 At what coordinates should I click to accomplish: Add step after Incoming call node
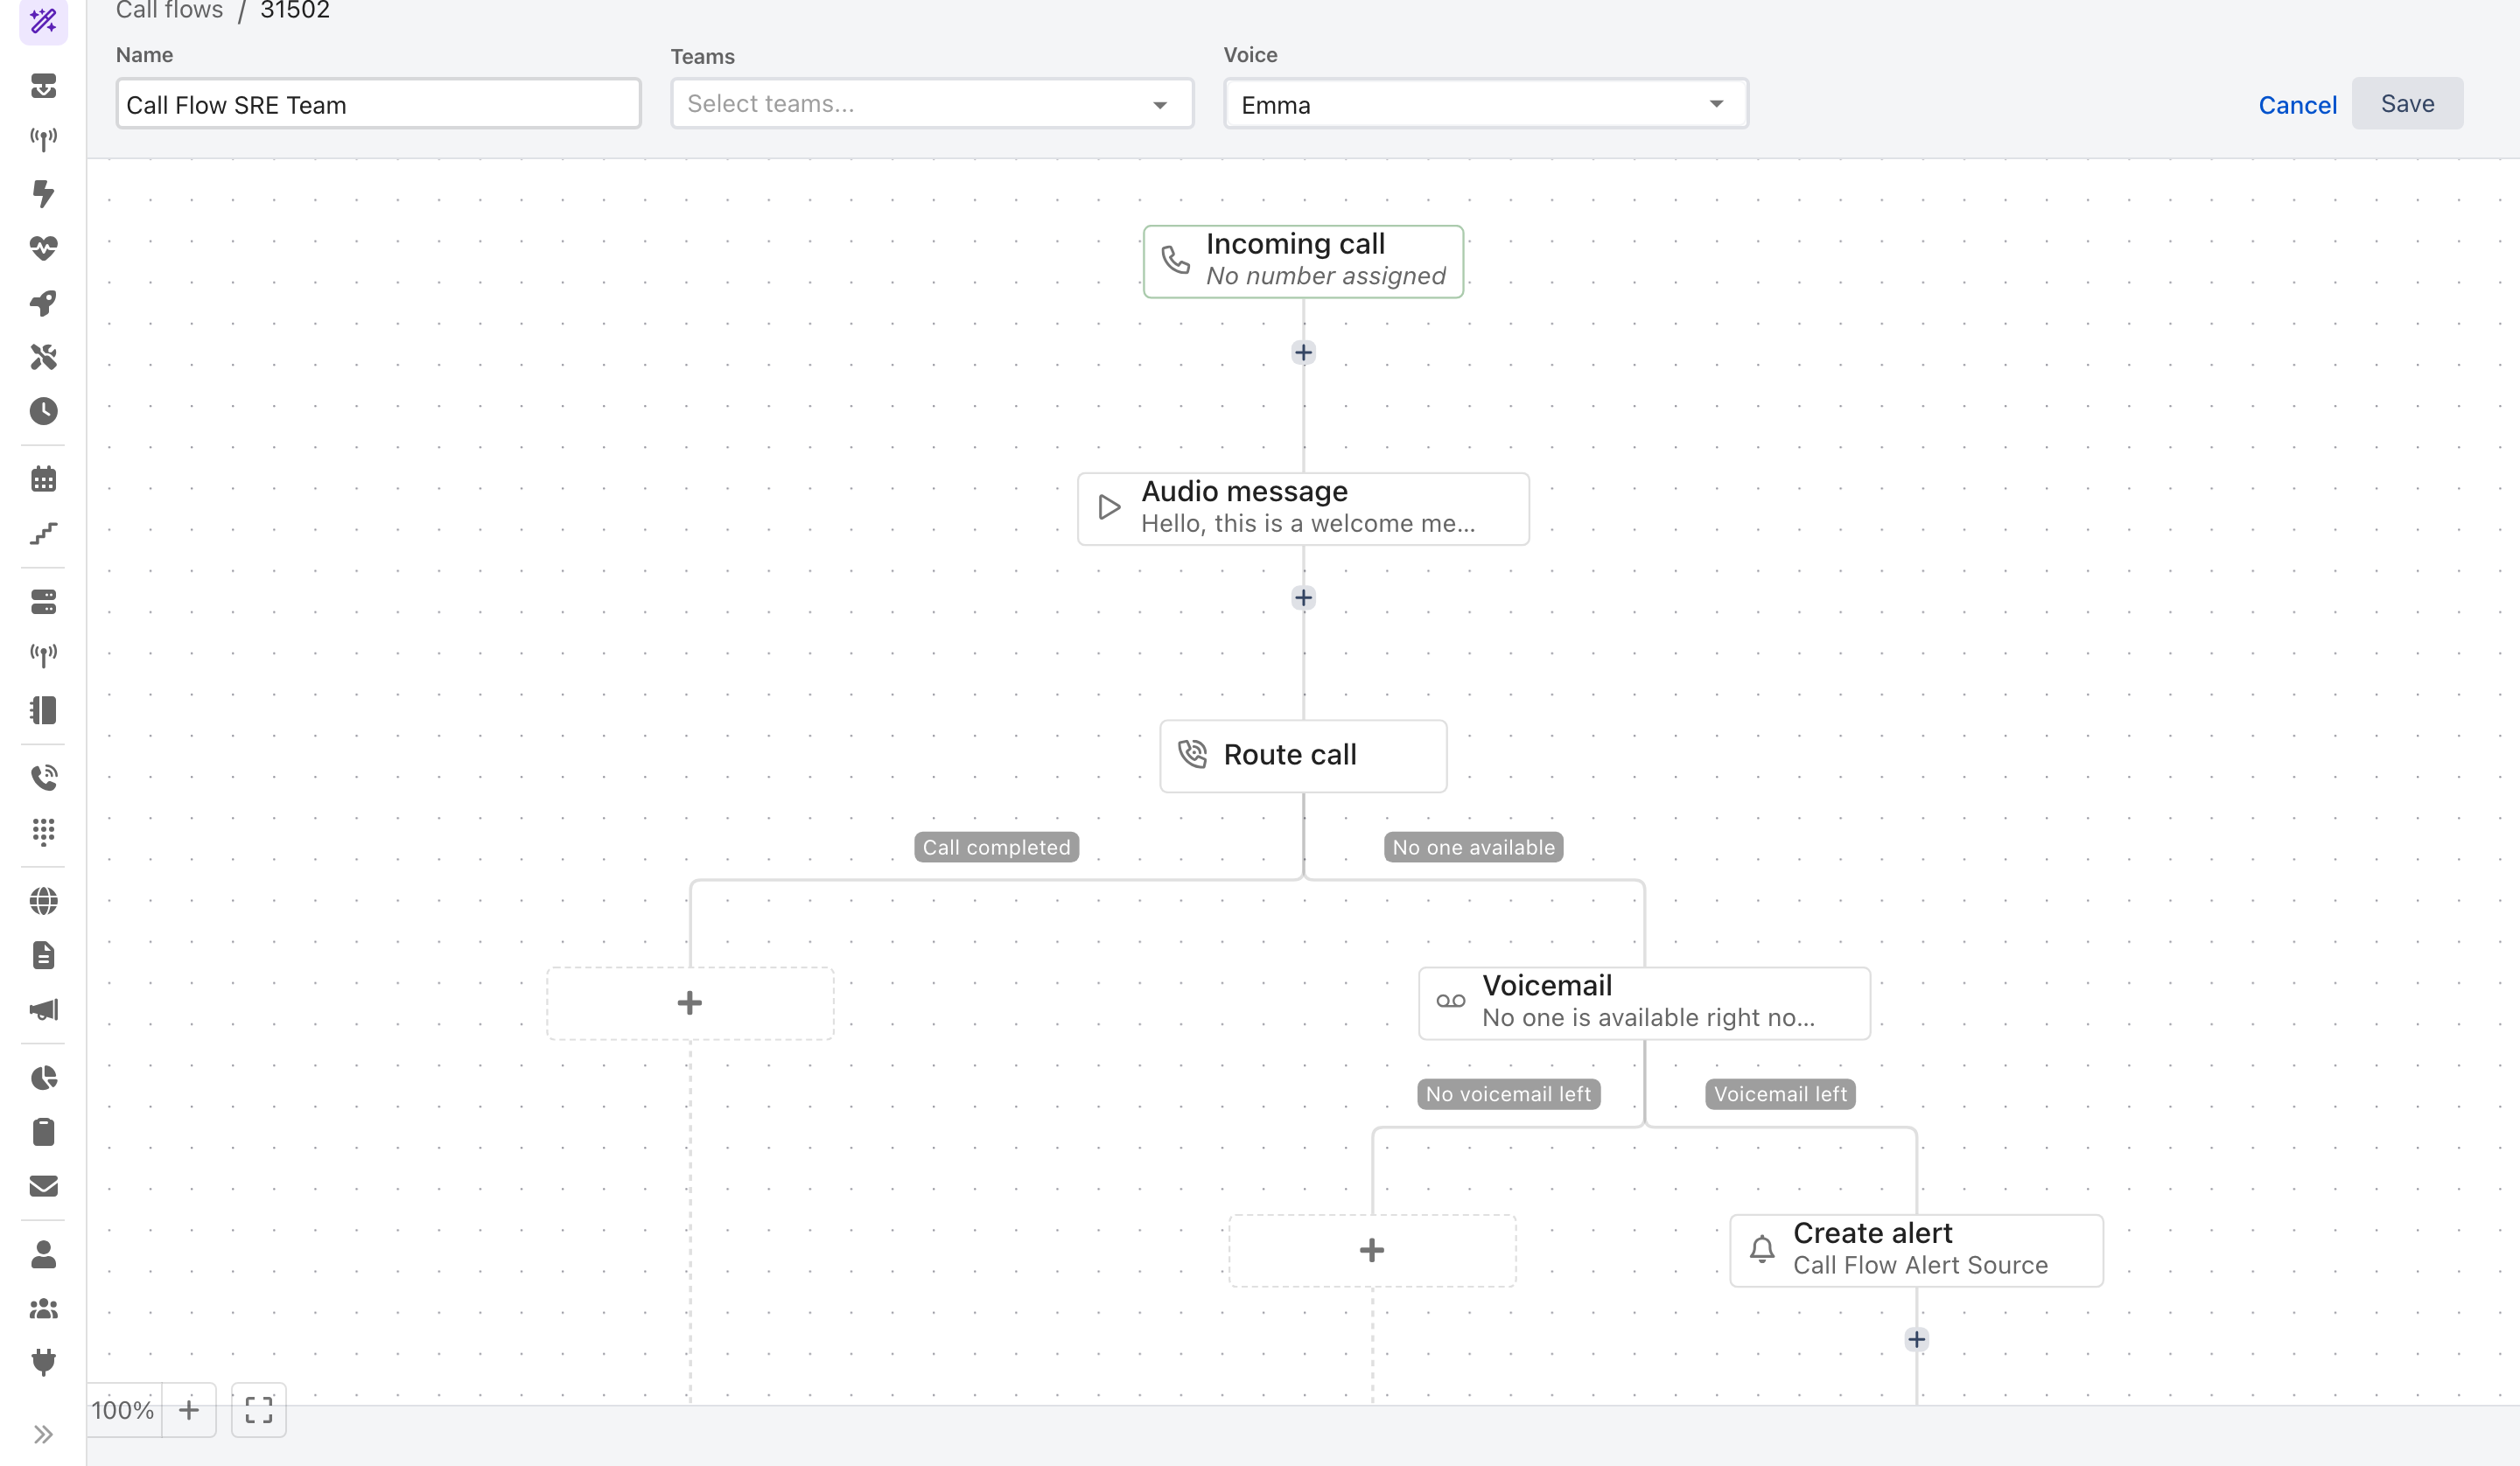(x=1303, y=352)
